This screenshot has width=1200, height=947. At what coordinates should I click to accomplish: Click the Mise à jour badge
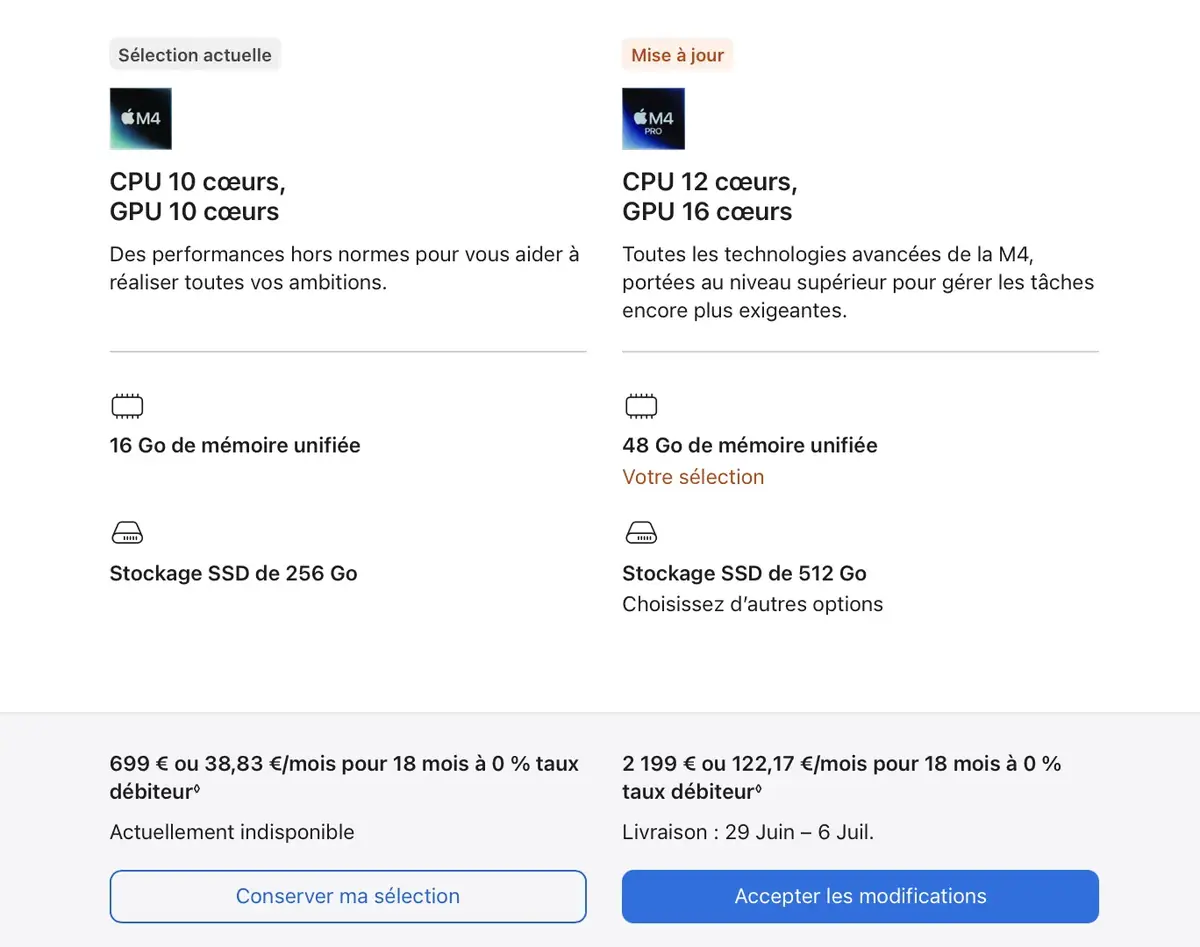(x=677, y=55)
